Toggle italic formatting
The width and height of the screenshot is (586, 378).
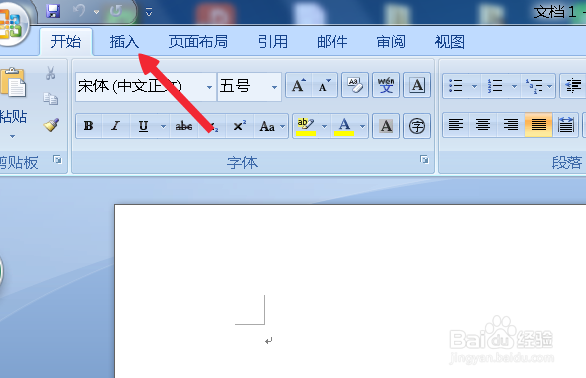pos(116,126)
